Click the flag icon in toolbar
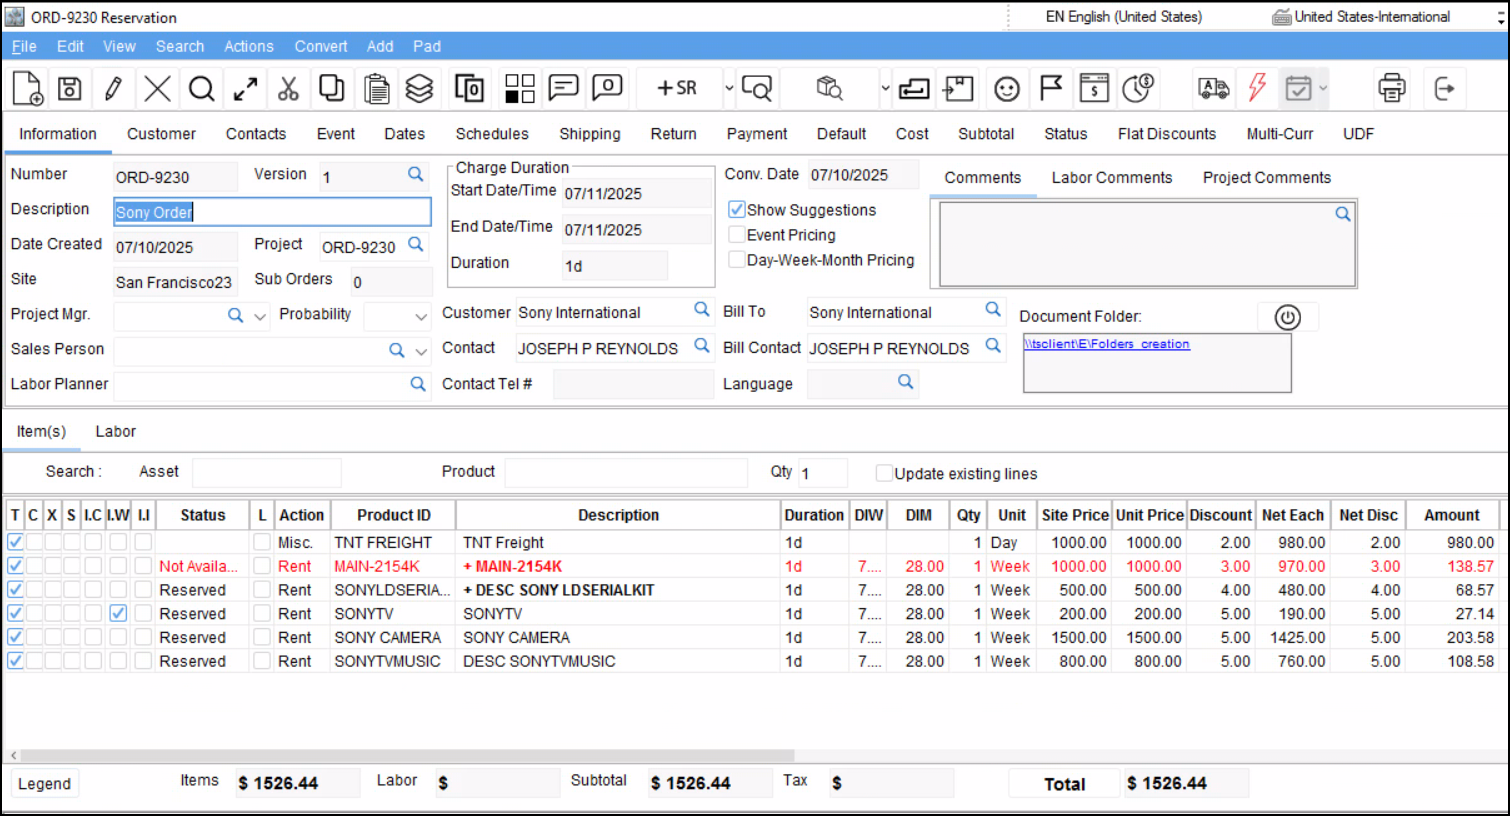The width and height of the screenshot is (1510, 816). [x=1050, y=88]
